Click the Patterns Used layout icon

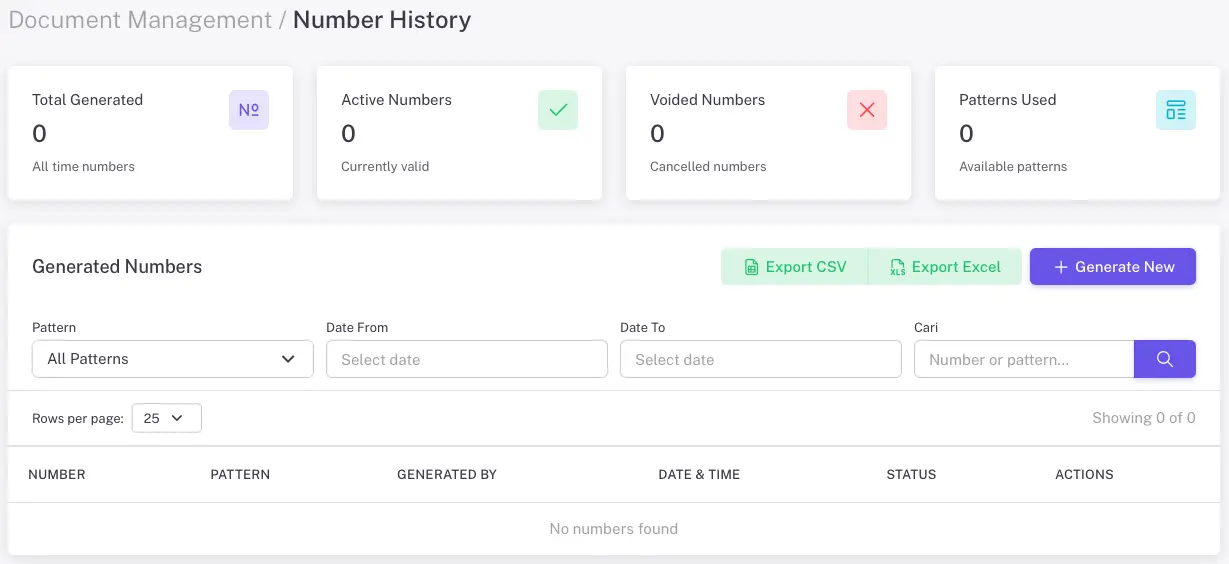click(x=1175, y=110)
